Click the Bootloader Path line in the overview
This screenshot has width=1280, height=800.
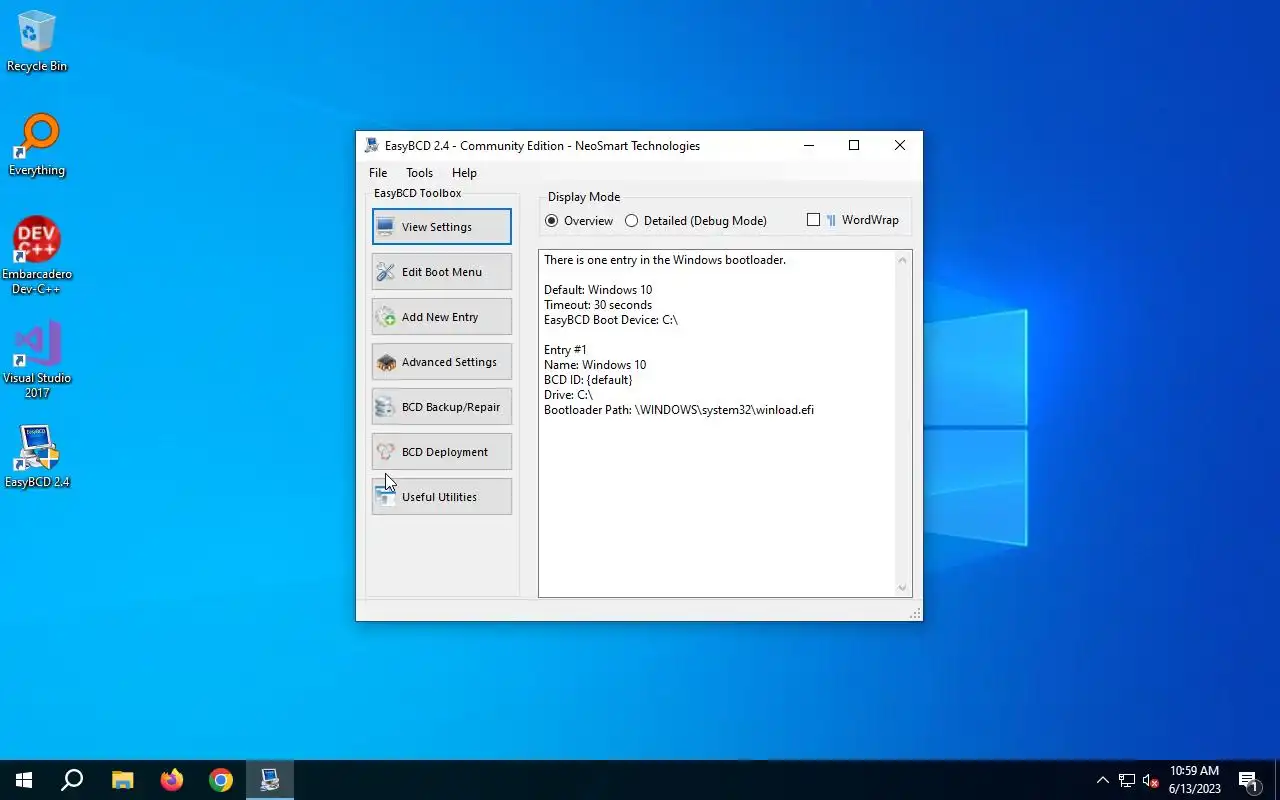pos(679,410)
